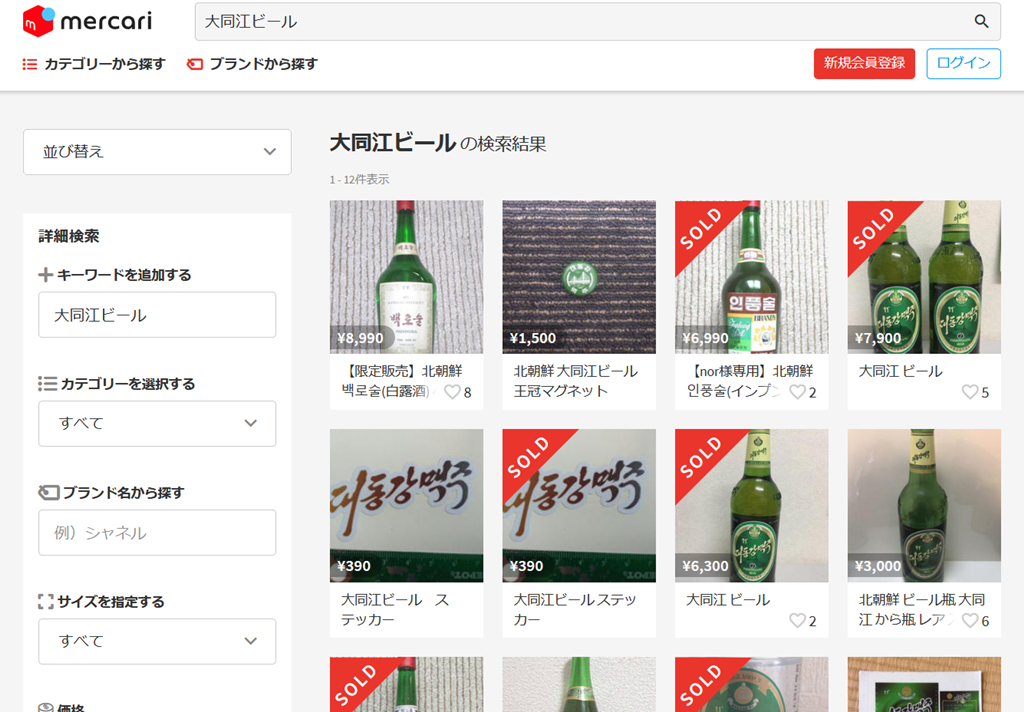Like the ¥8,990 백로술 listing heart
1024x712 pixels.
click(452, 392)
